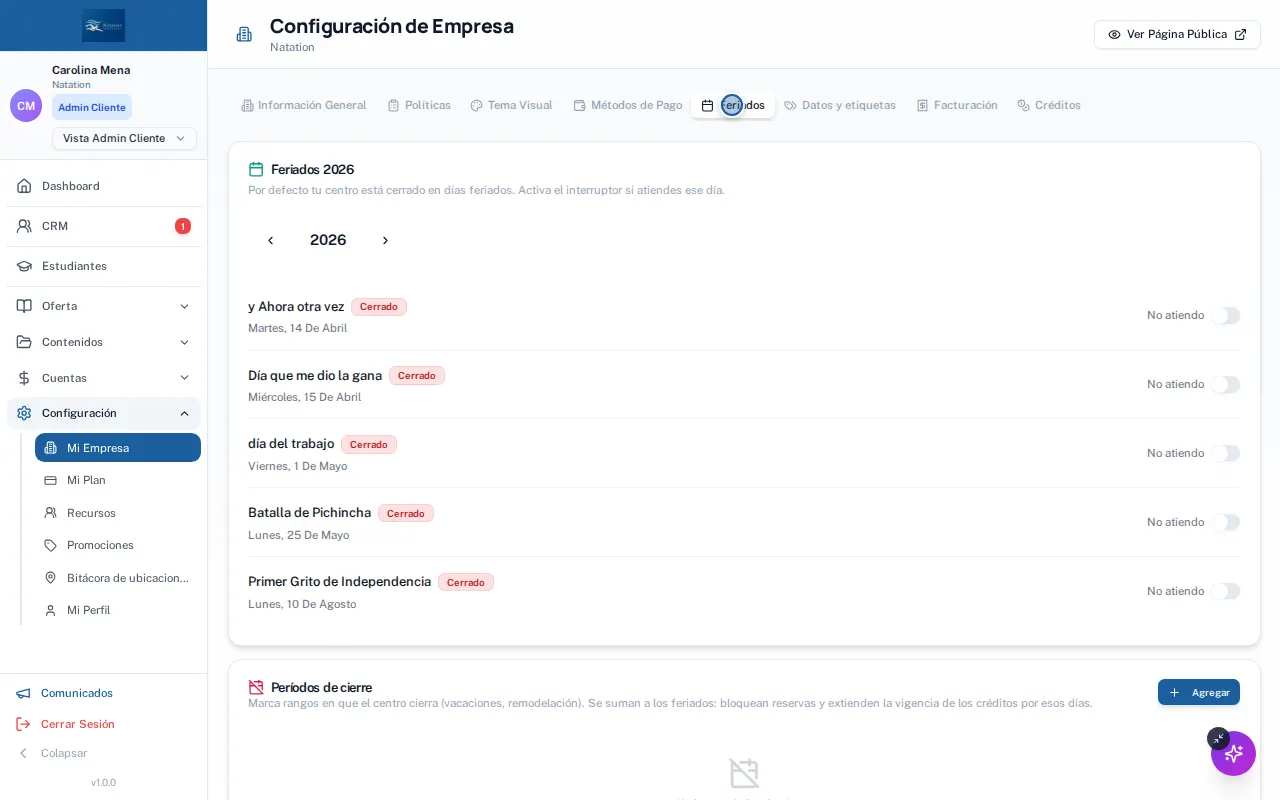This screenshot has height=800, width=1280.
Task: Select the Métodos de Pago tab
Action: (x=627, y=105)
